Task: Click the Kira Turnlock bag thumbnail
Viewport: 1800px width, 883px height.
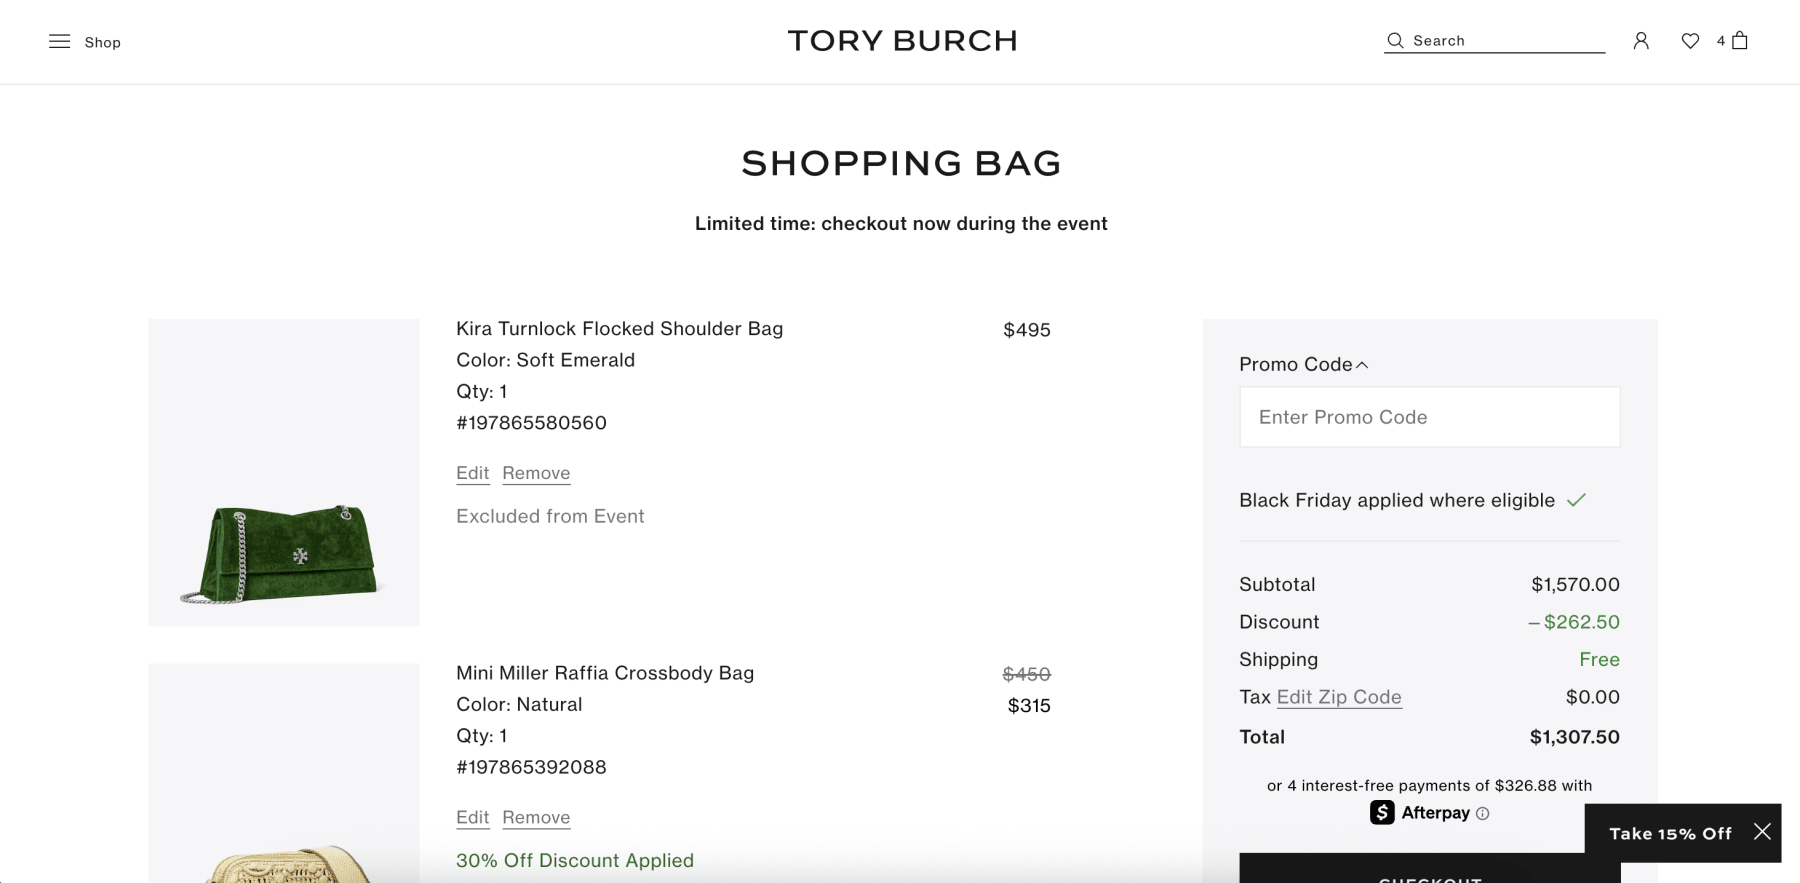Action: [283, 473]
